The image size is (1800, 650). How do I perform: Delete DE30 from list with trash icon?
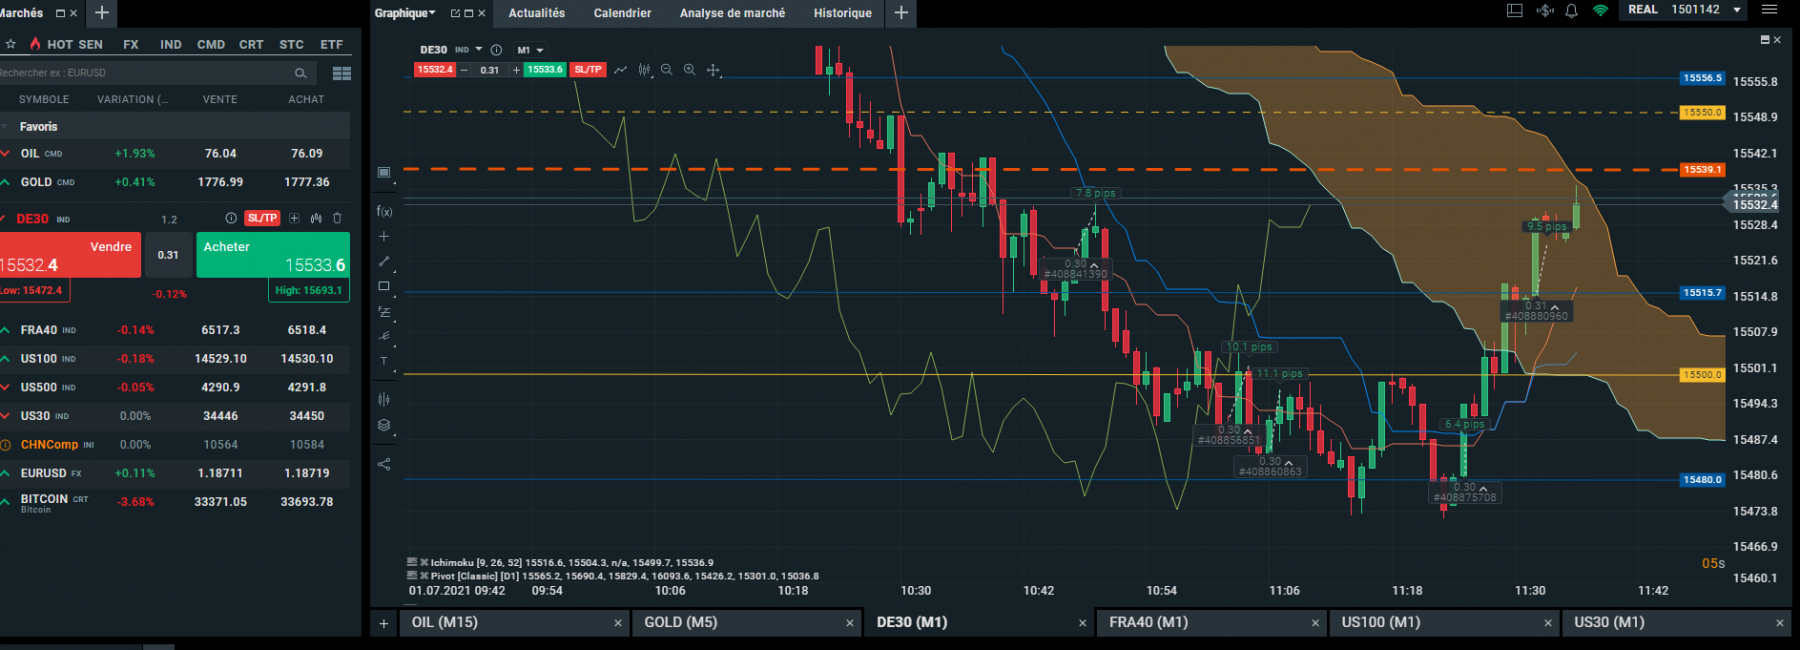pyautogui.click(x=337, y=218)
